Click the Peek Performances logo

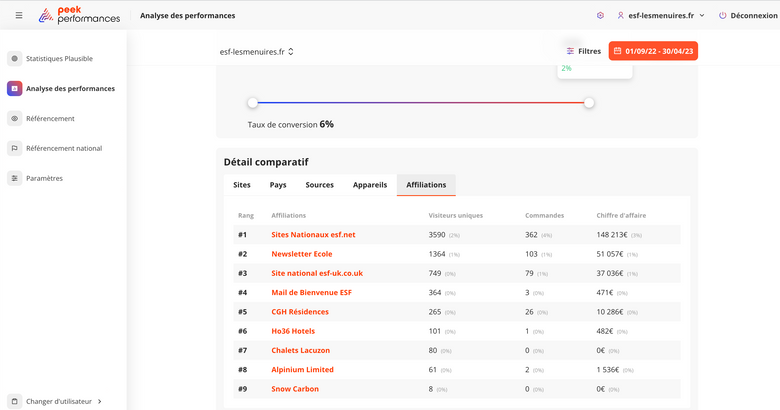click(x=80, y=15)
